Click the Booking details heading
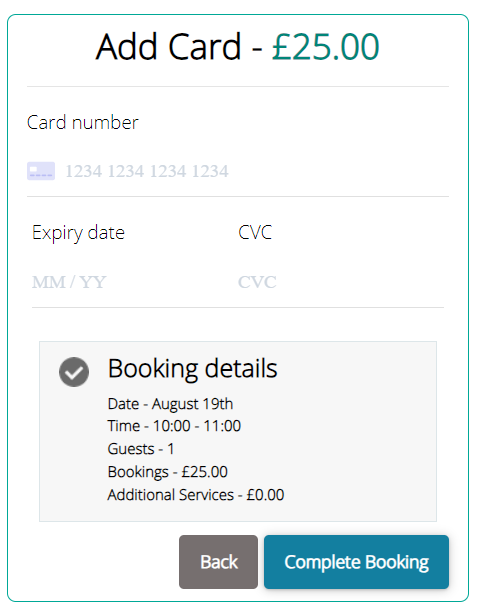Viewport: 478px width, 609px height. [x=193, y=368]
